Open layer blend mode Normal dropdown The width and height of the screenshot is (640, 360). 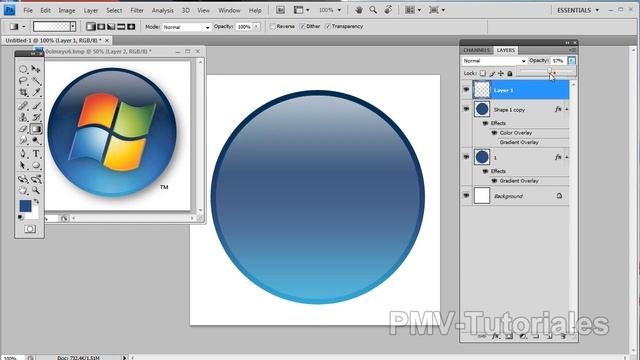(494, 61)
